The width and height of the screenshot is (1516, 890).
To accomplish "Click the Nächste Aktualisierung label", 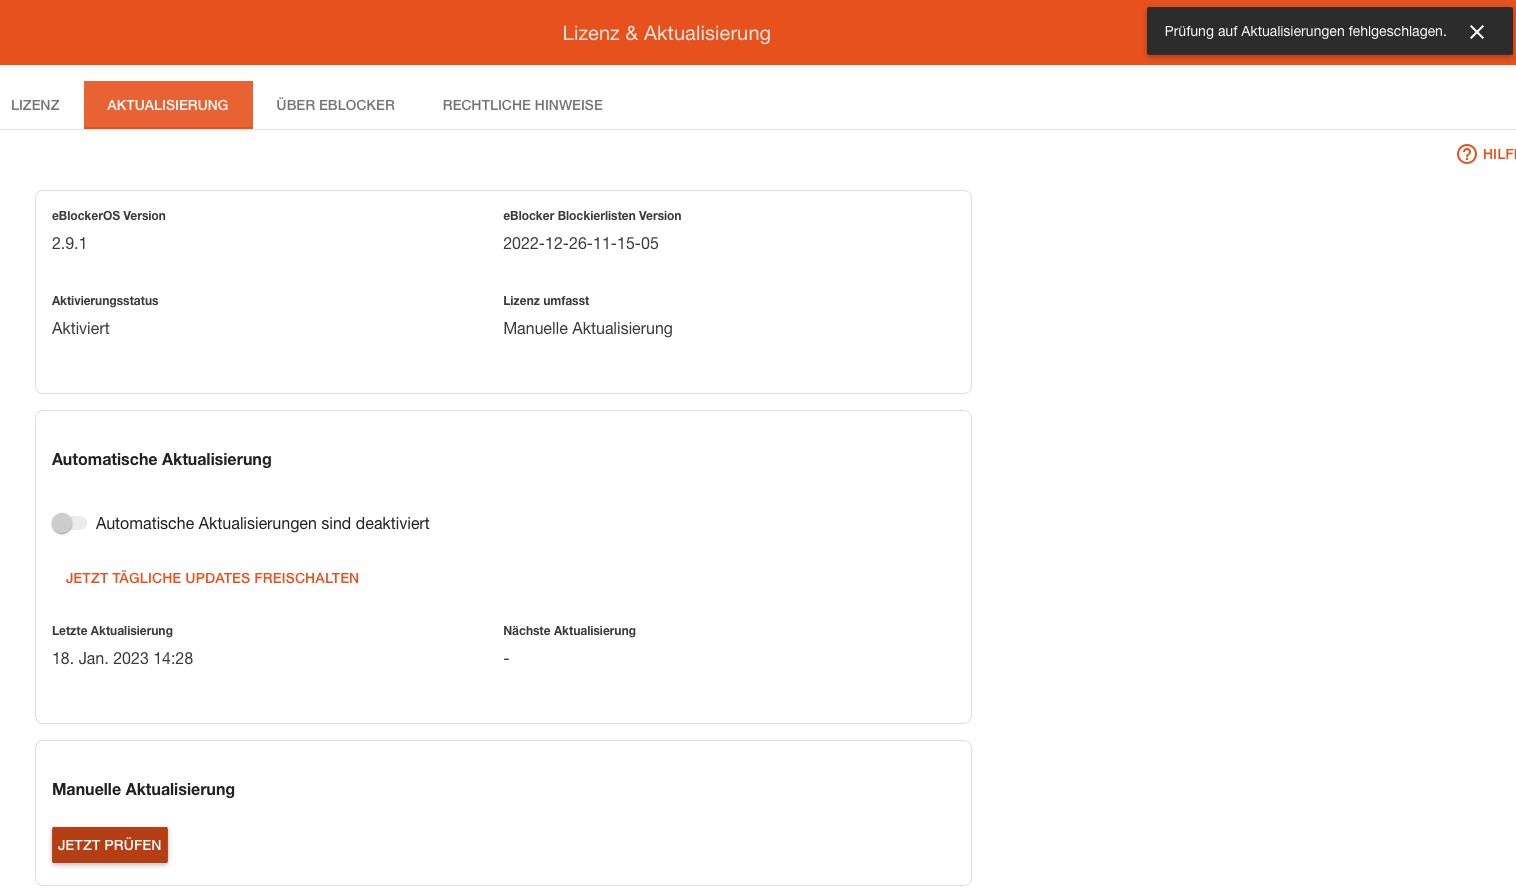I will tap(569, 631).
